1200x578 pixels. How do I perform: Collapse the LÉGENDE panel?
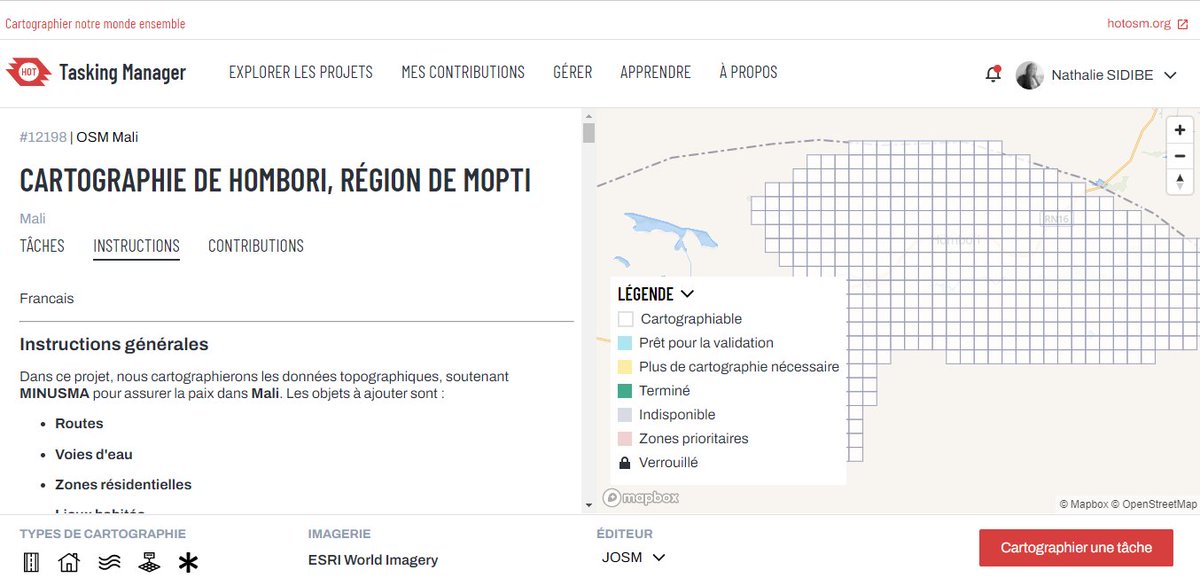[x=656, y=294]
